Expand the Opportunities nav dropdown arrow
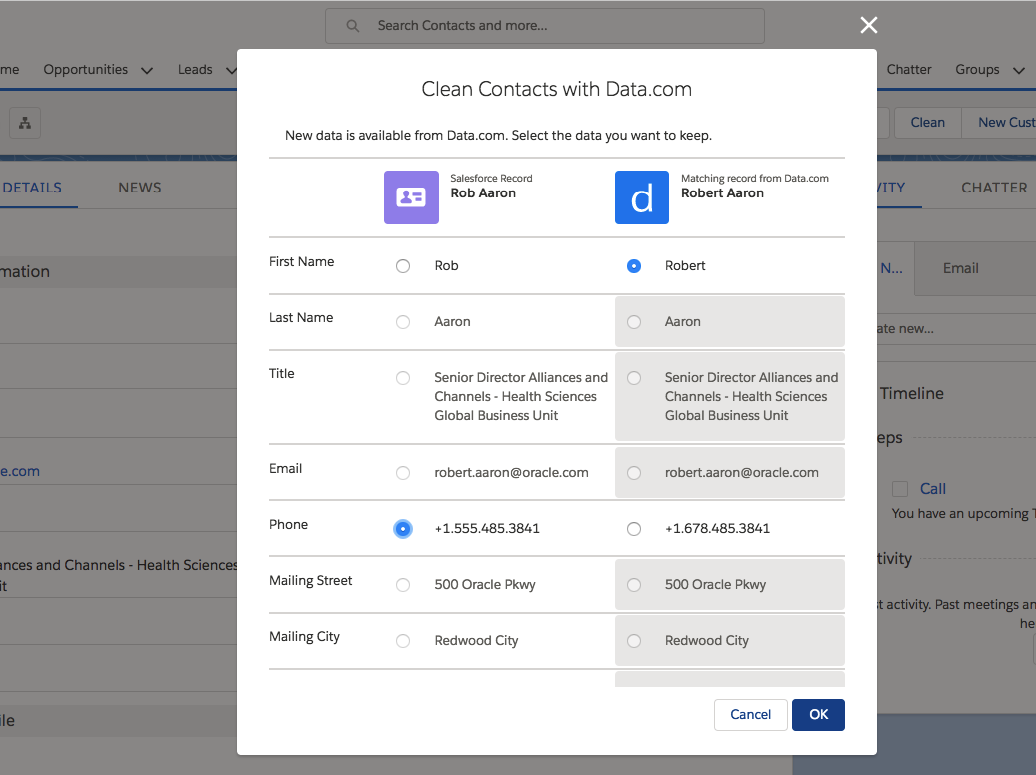This screenshot has height=775, width=1036. tap(147, 70)
